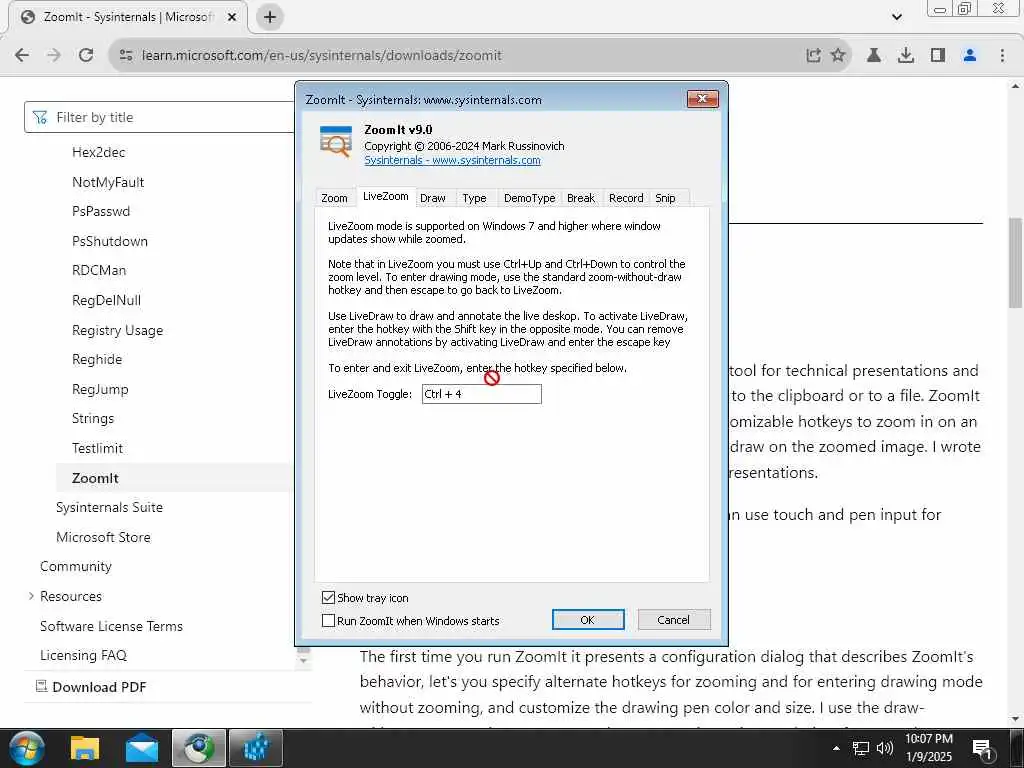
Task: Open PsPasswd in the sidebar
Action: pyautogui.click(x=101, y=212)
